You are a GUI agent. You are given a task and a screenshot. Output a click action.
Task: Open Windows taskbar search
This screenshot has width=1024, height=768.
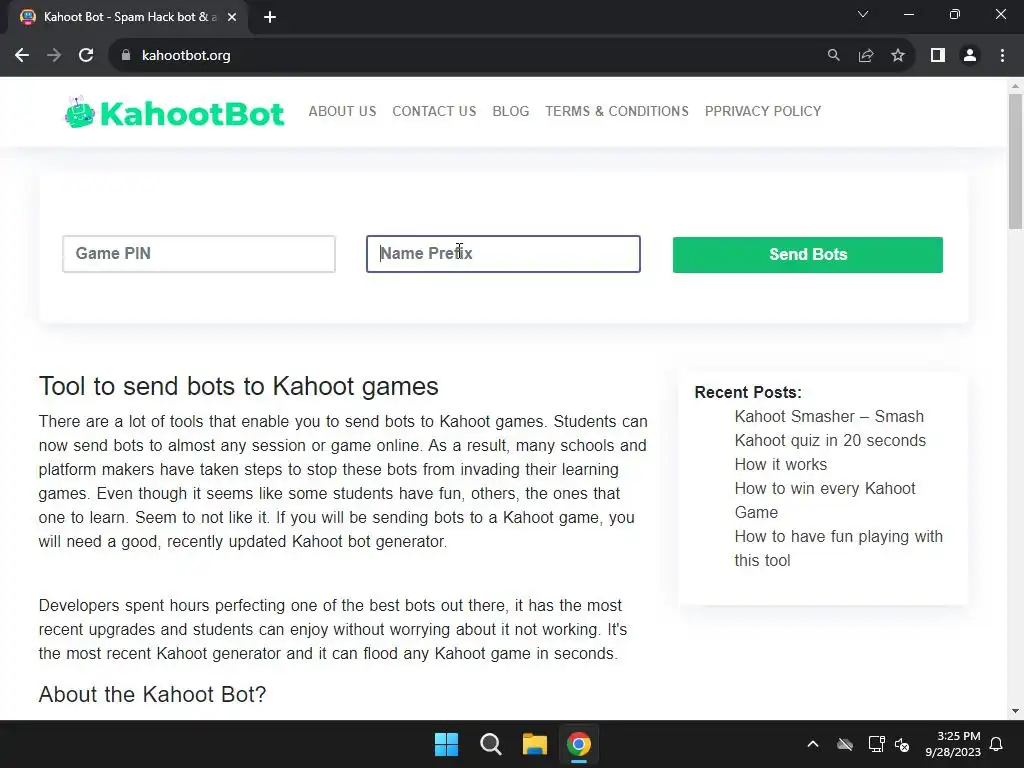pyautogui.click(x=490, y=744)
